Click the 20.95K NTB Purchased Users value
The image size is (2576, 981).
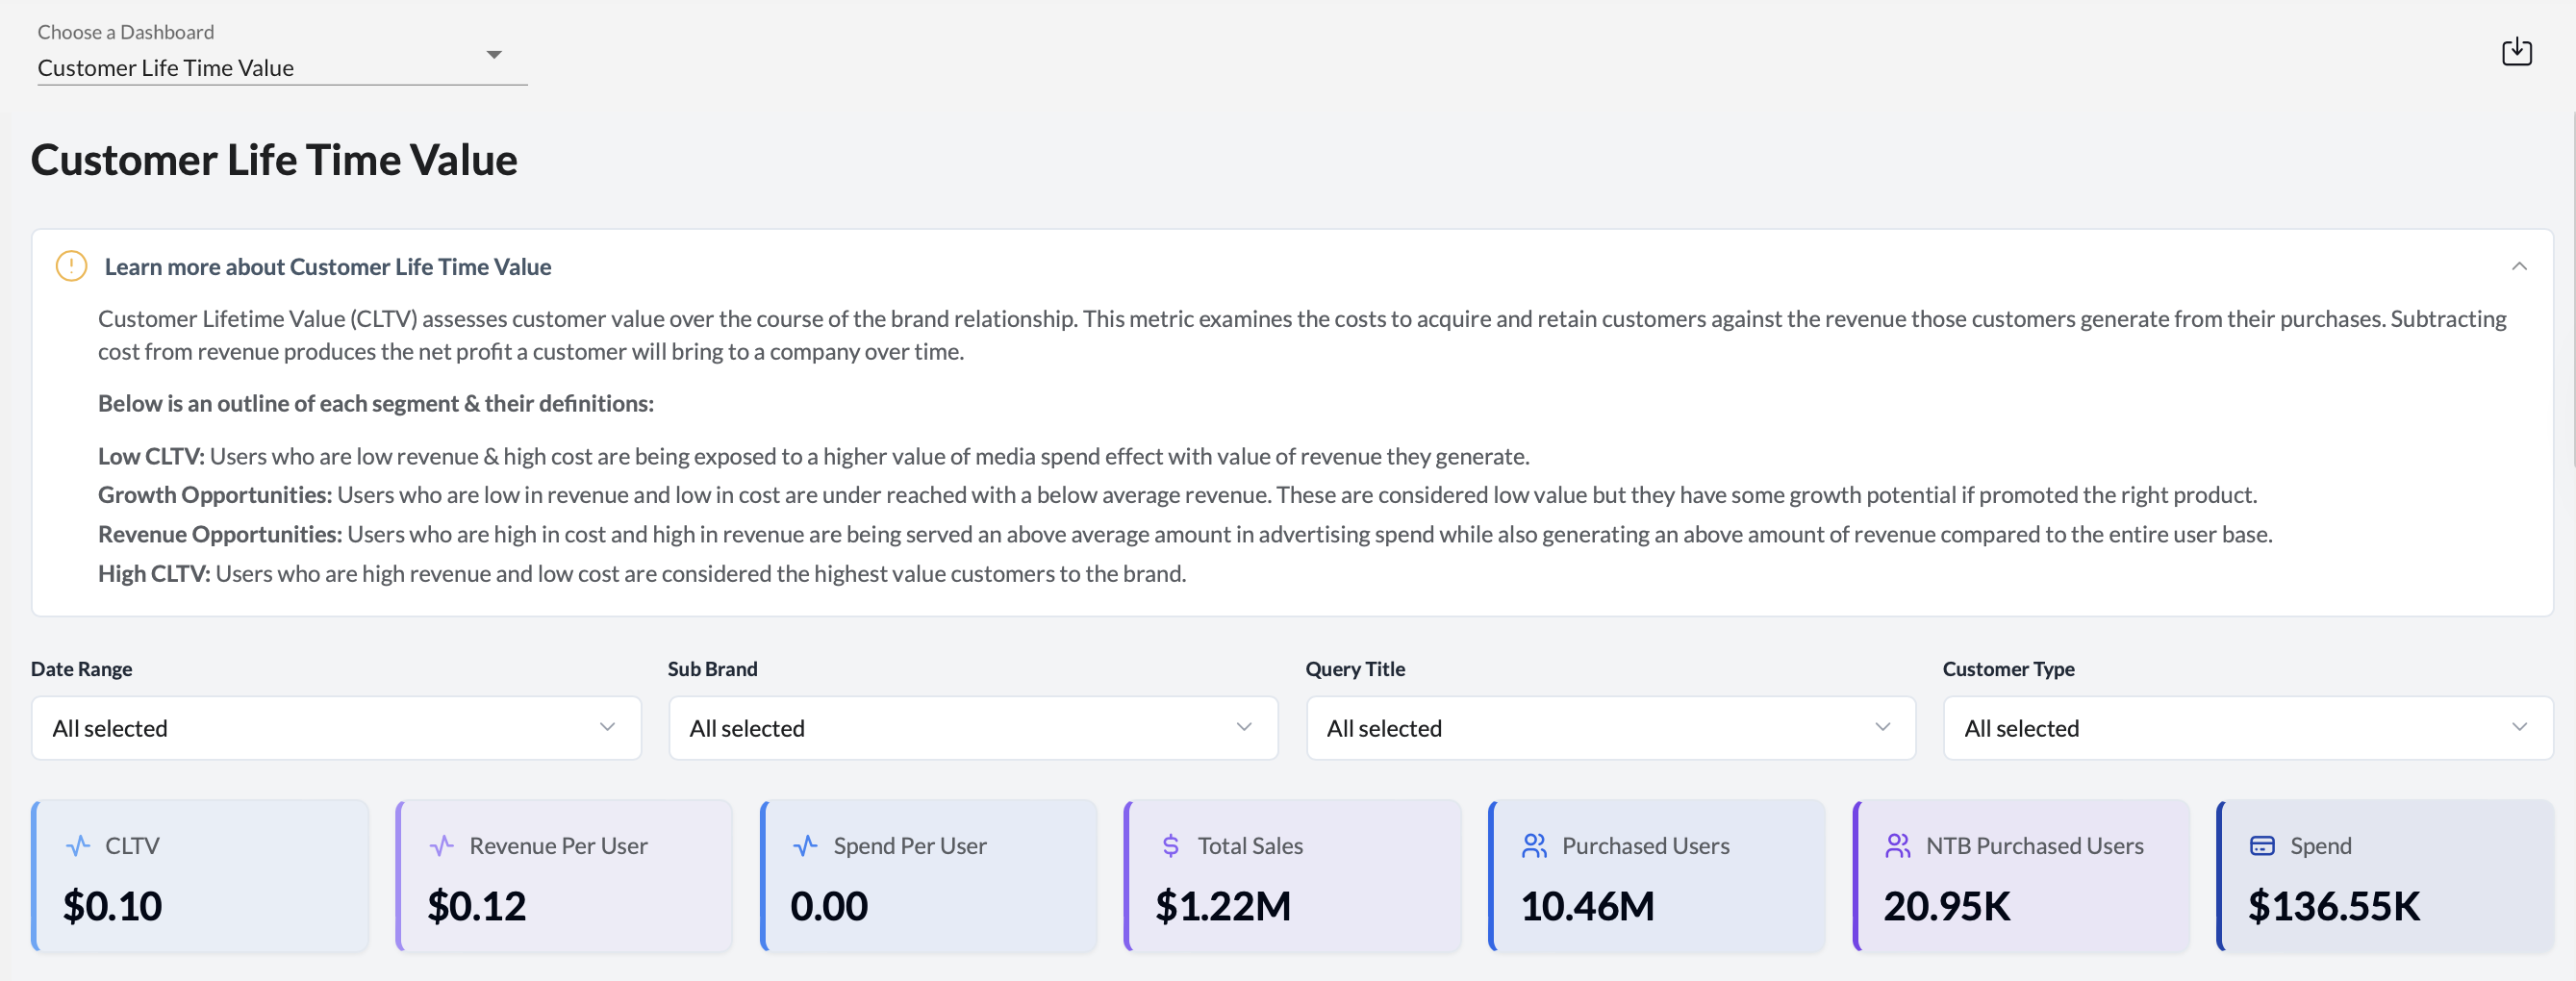click(x=1947, y=906)
